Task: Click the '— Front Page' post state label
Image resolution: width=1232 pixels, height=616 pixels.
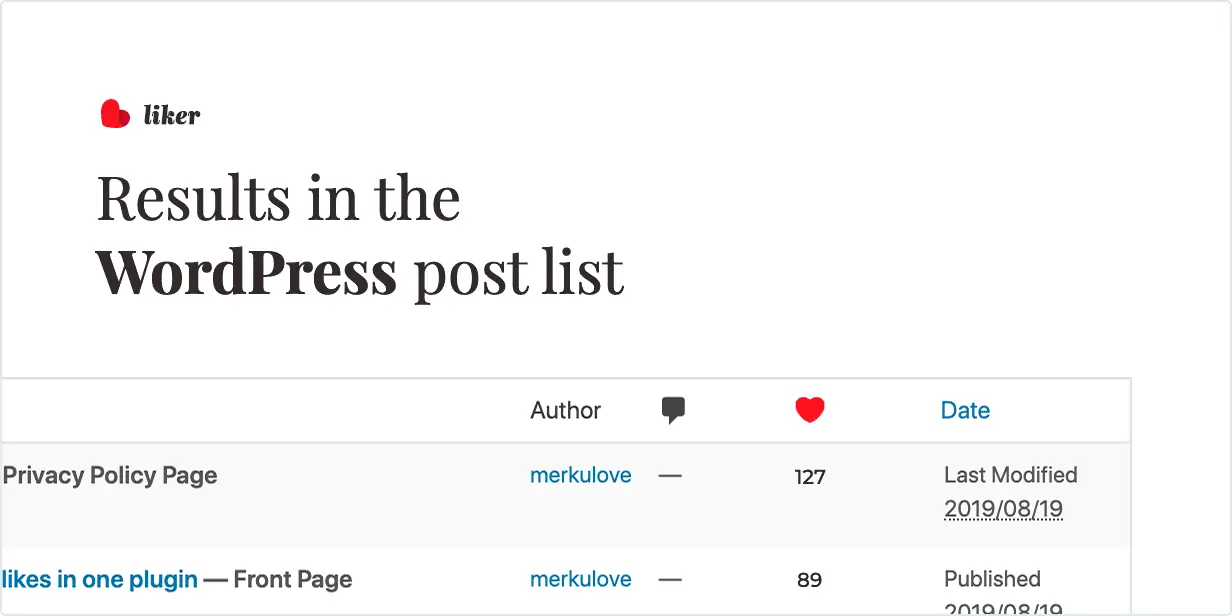Action: (278, 579)
